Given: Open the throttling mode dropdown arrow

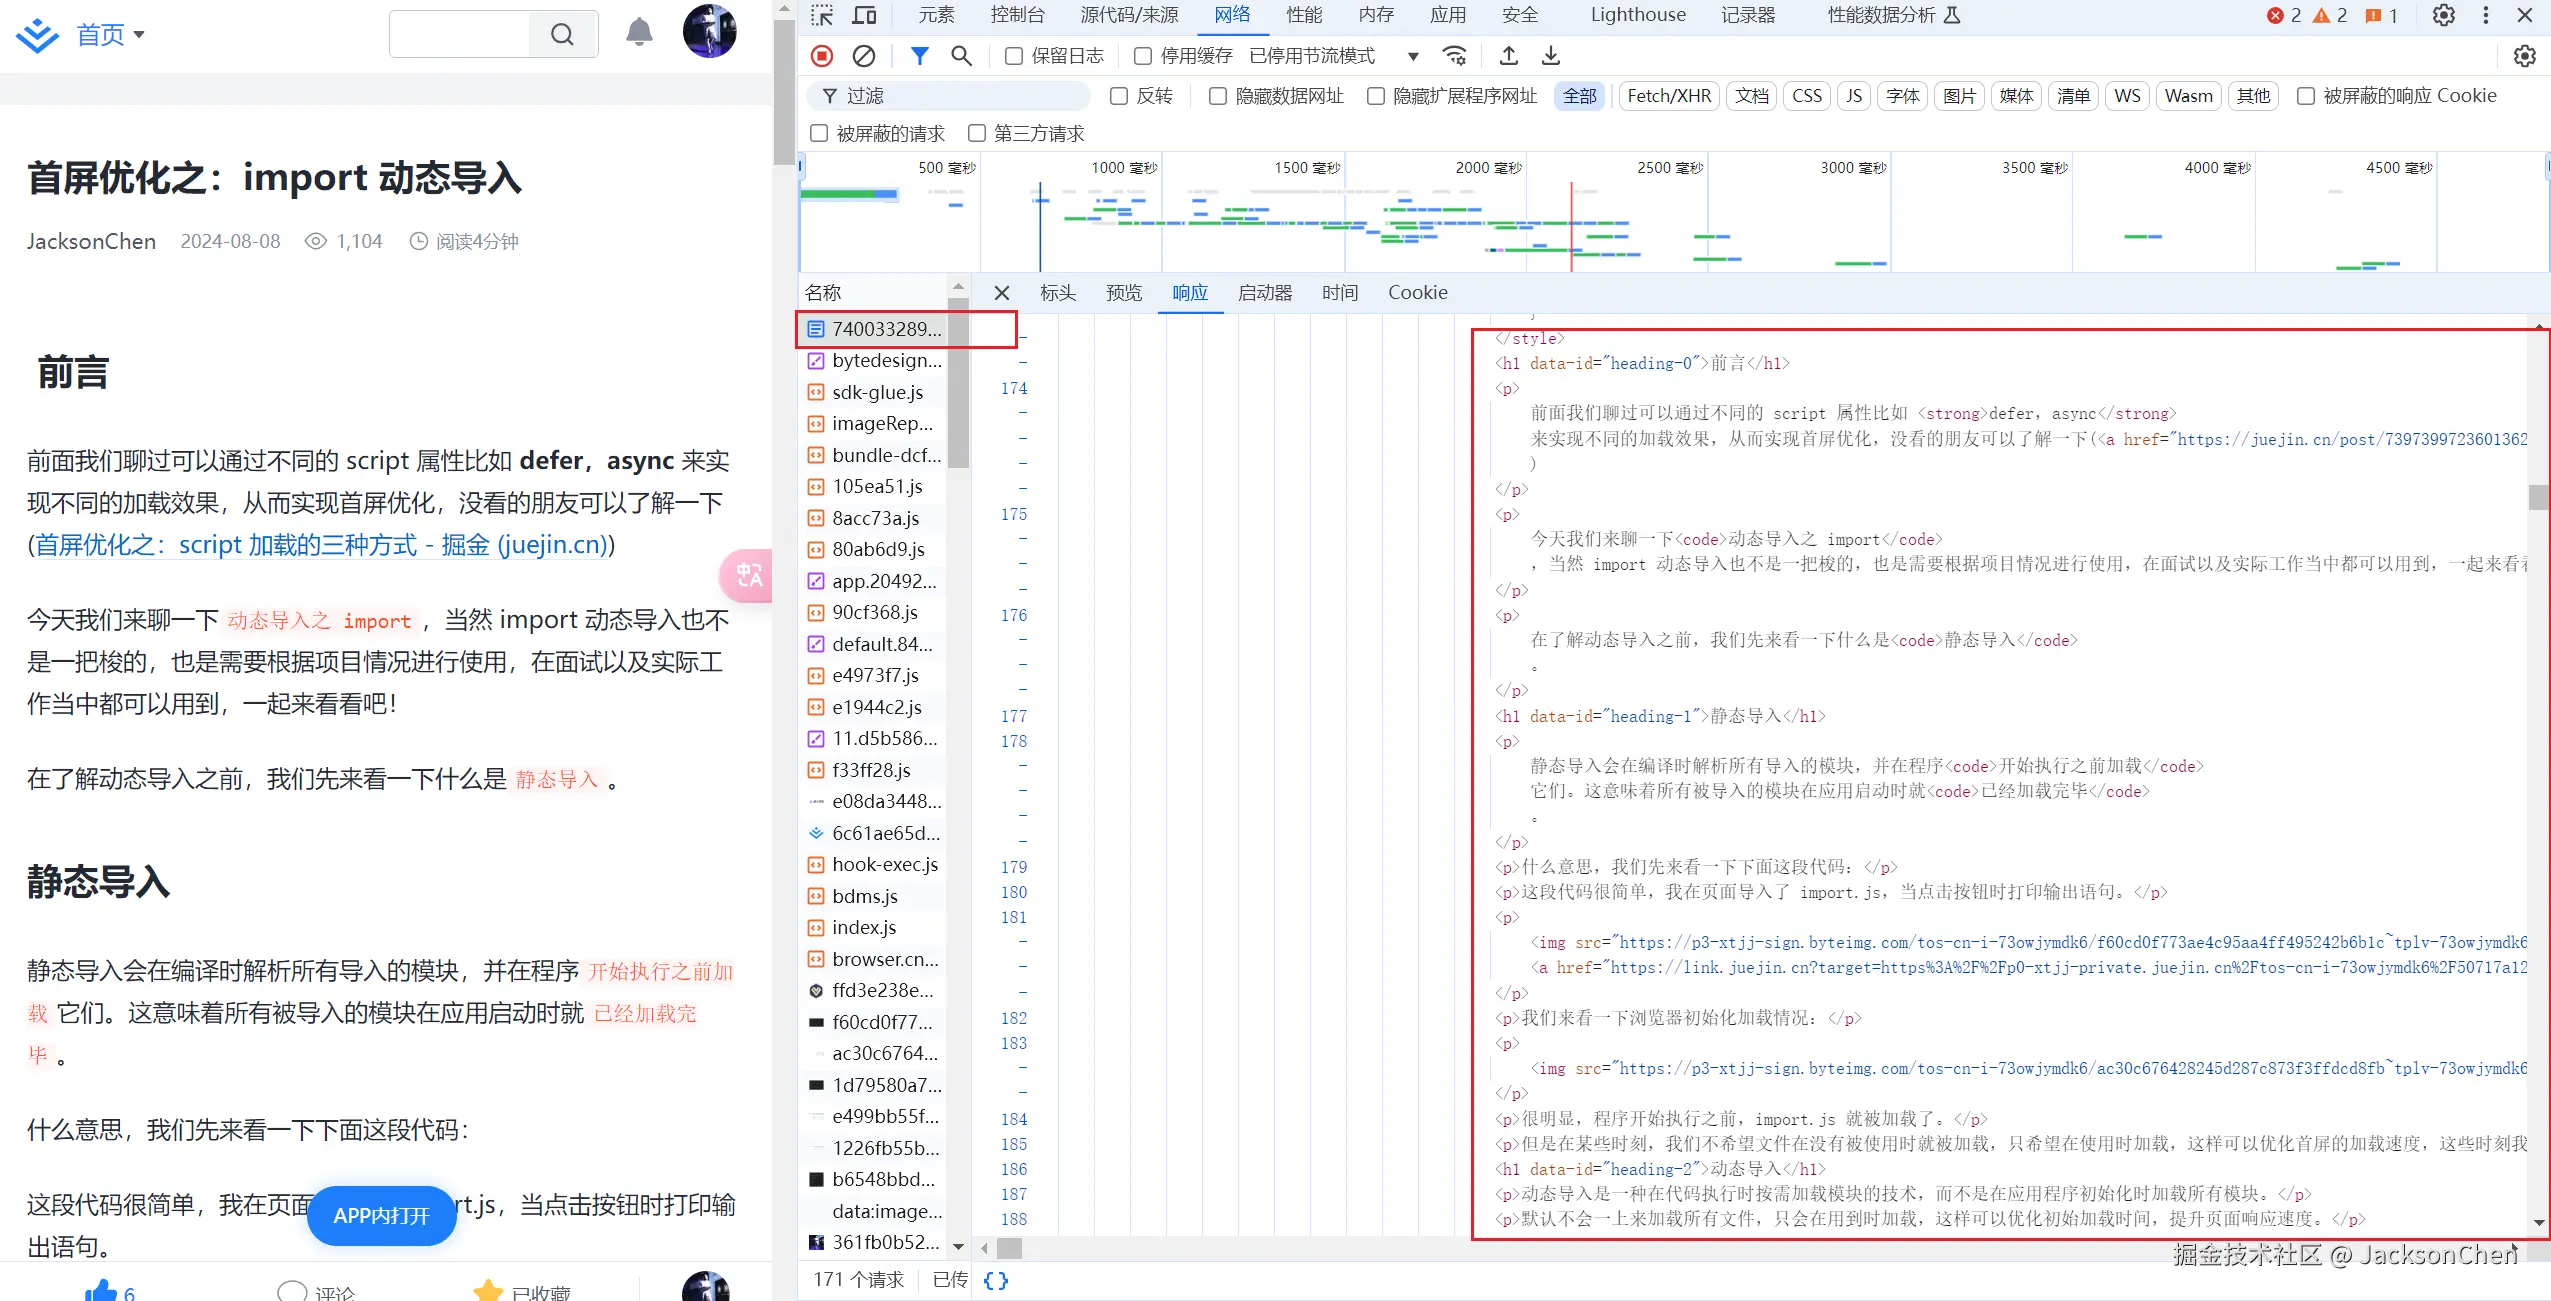Looking at the screenshot, I should click(x=1413, y=56).
